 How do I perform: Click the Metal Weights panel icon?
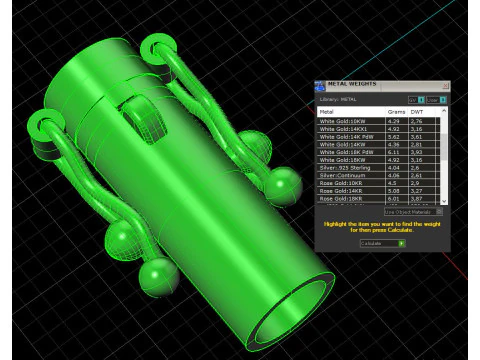coord(320,86)
